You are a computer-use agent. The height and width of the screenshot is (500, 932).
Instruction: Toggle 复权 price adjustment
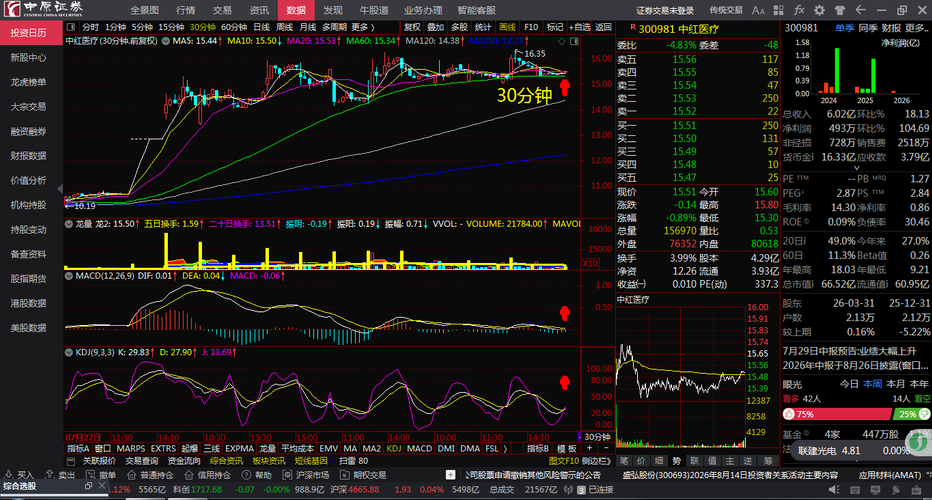[x=412, y=27]
